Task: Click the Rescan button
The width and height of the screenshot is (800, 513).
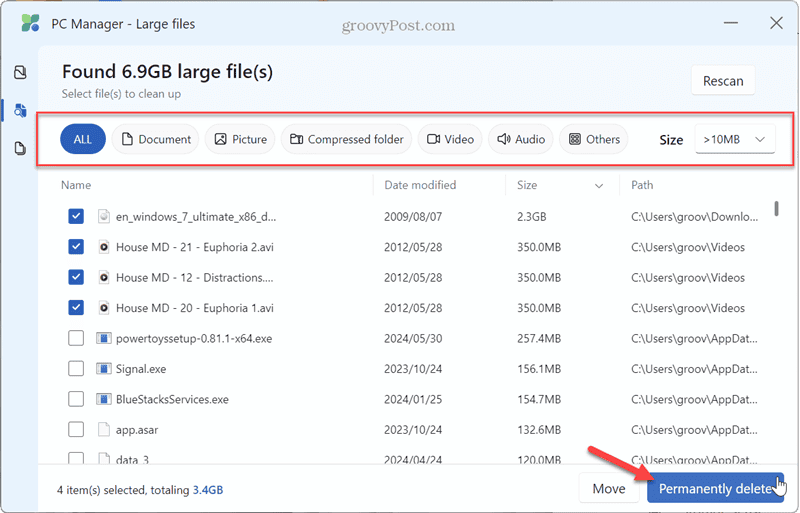Action: pos(723,81)
